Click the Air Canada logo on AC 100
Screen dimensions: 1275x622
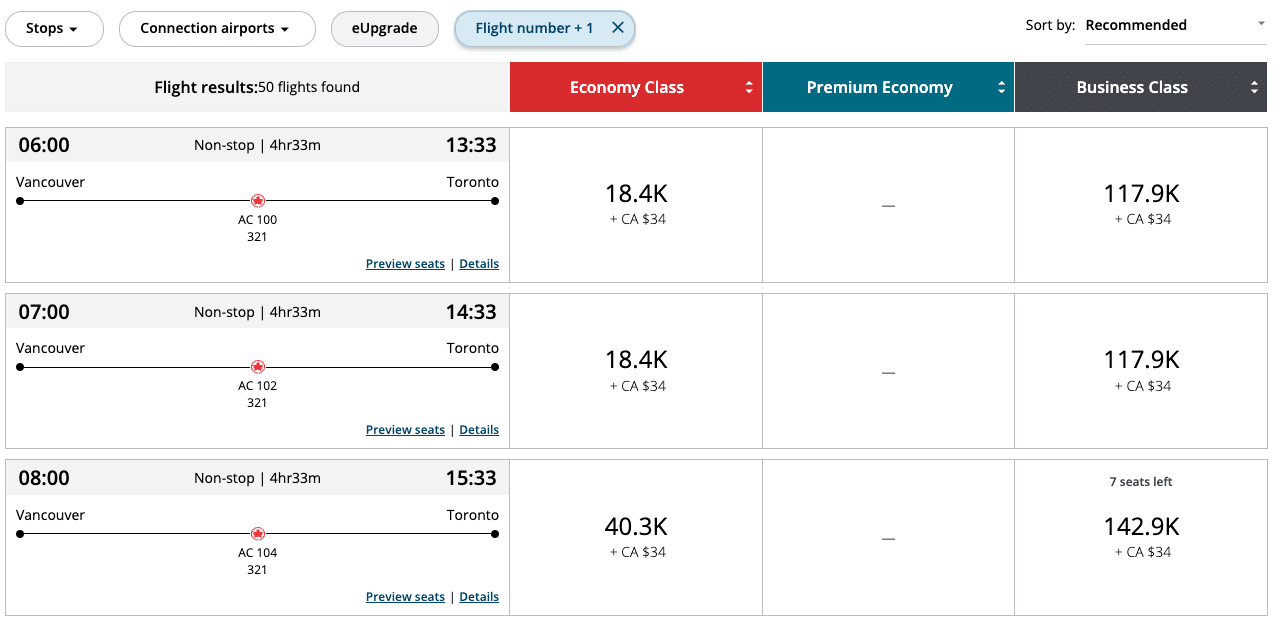tap(258, 201)
